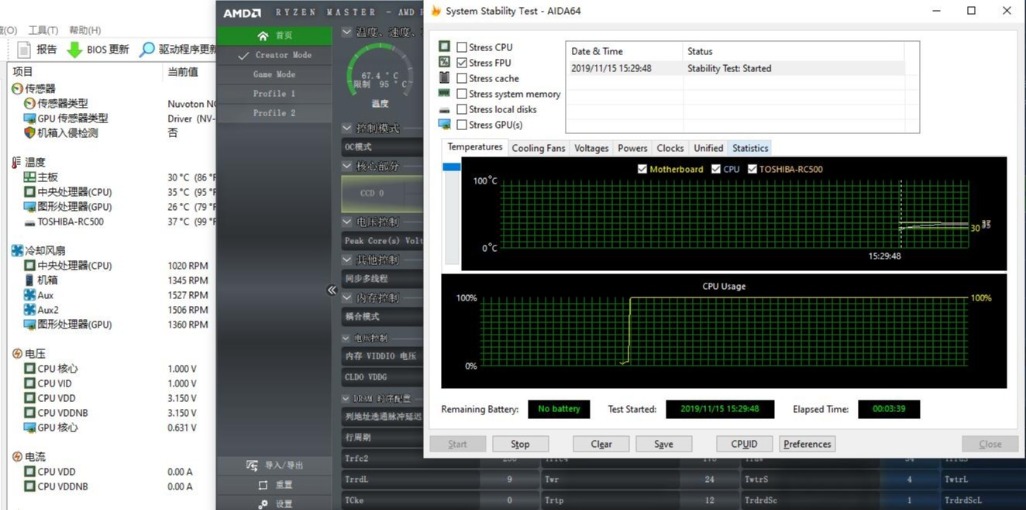
Task: Open the Tools menu in AIDA64
Action: click(43, 30)
